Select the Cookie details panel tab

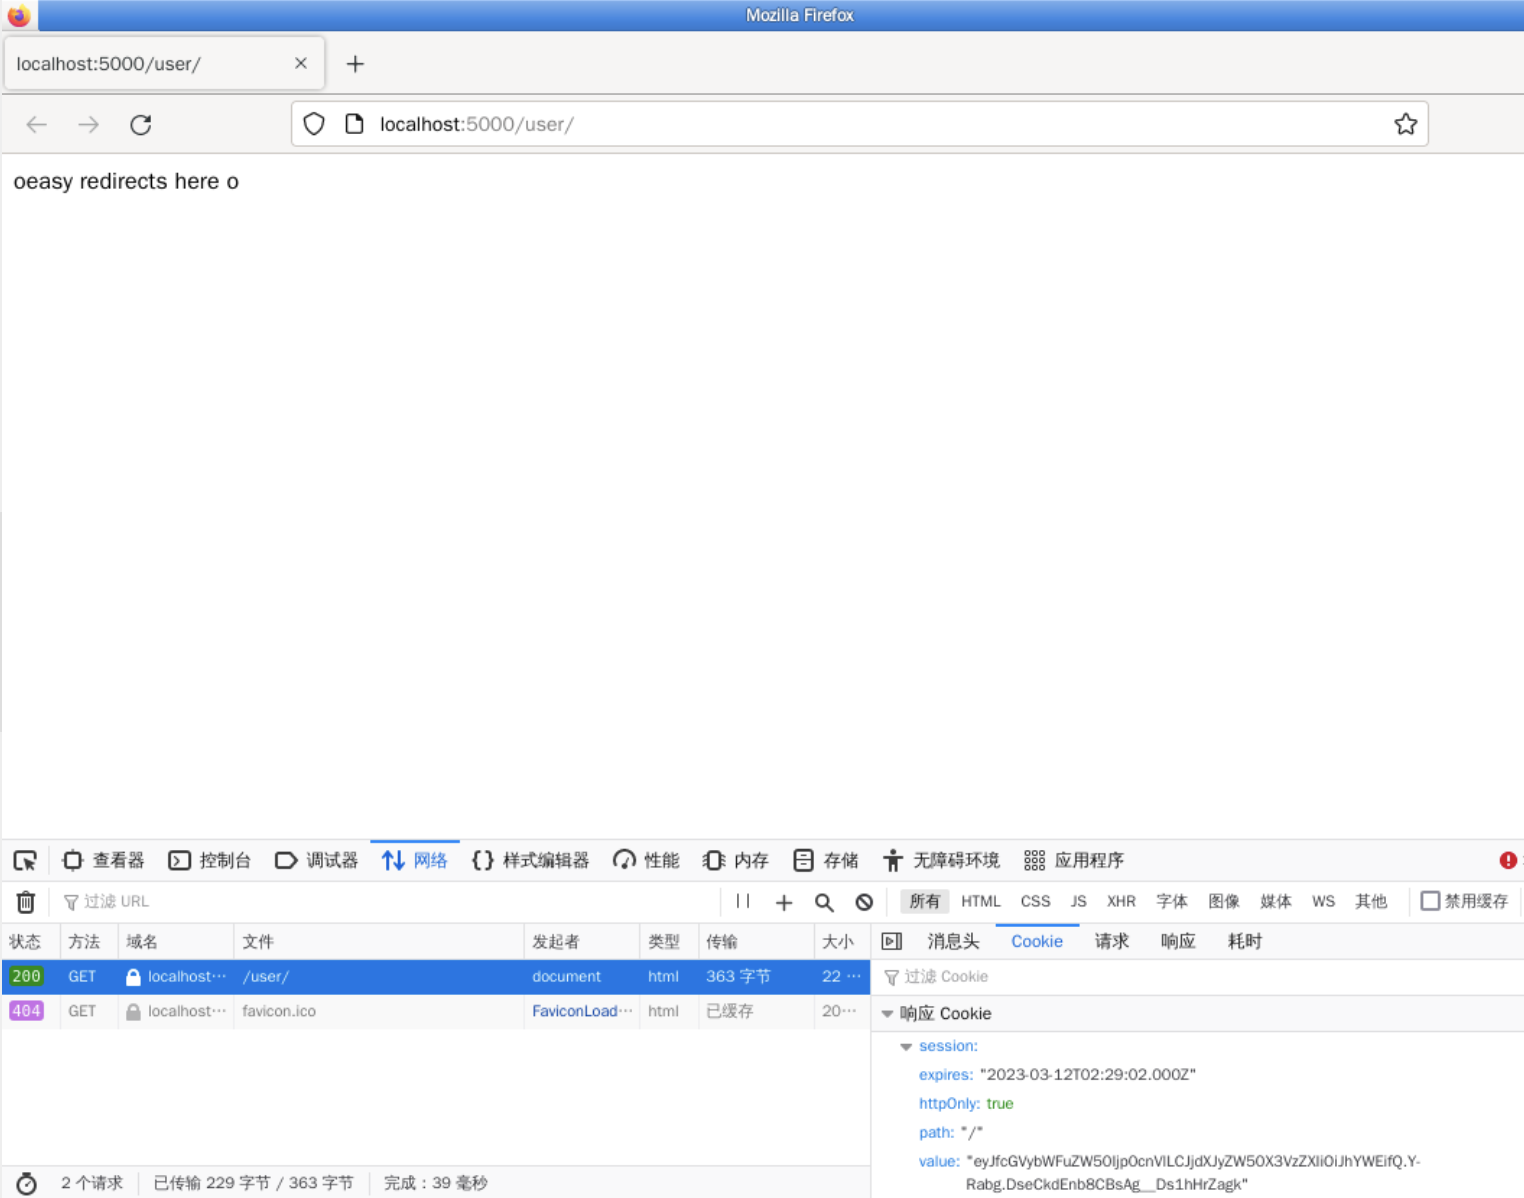(x=1037, y=941)
